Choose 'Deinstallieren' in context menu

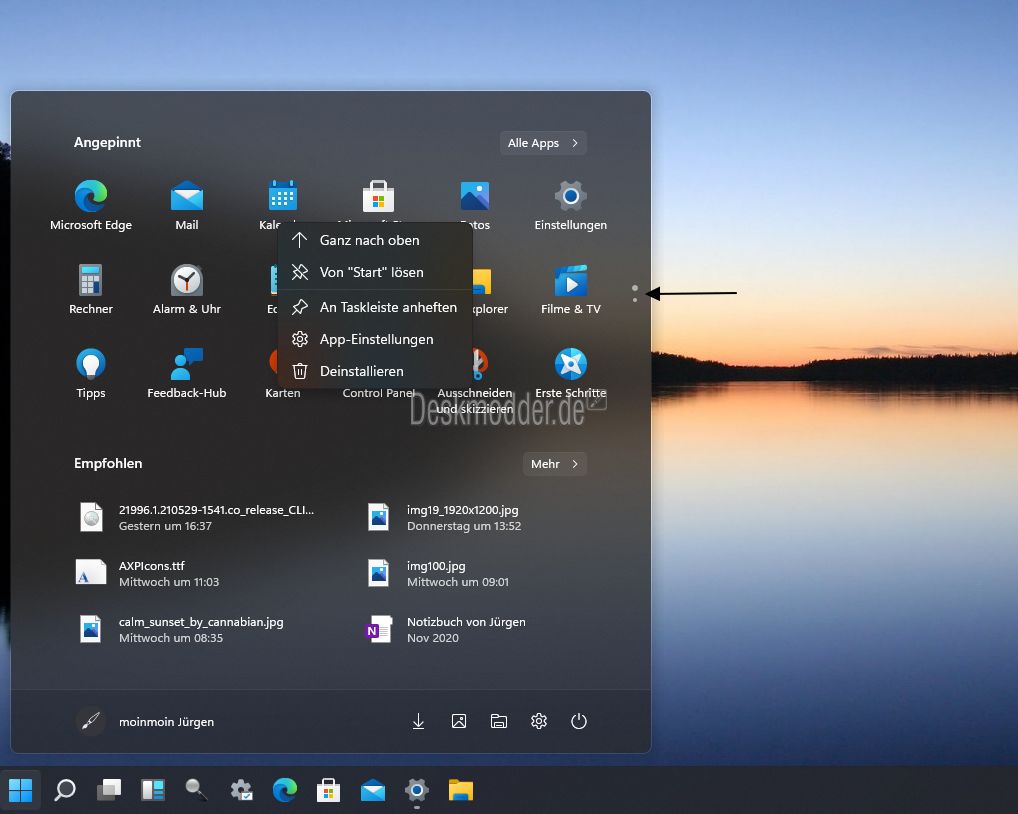375,371
